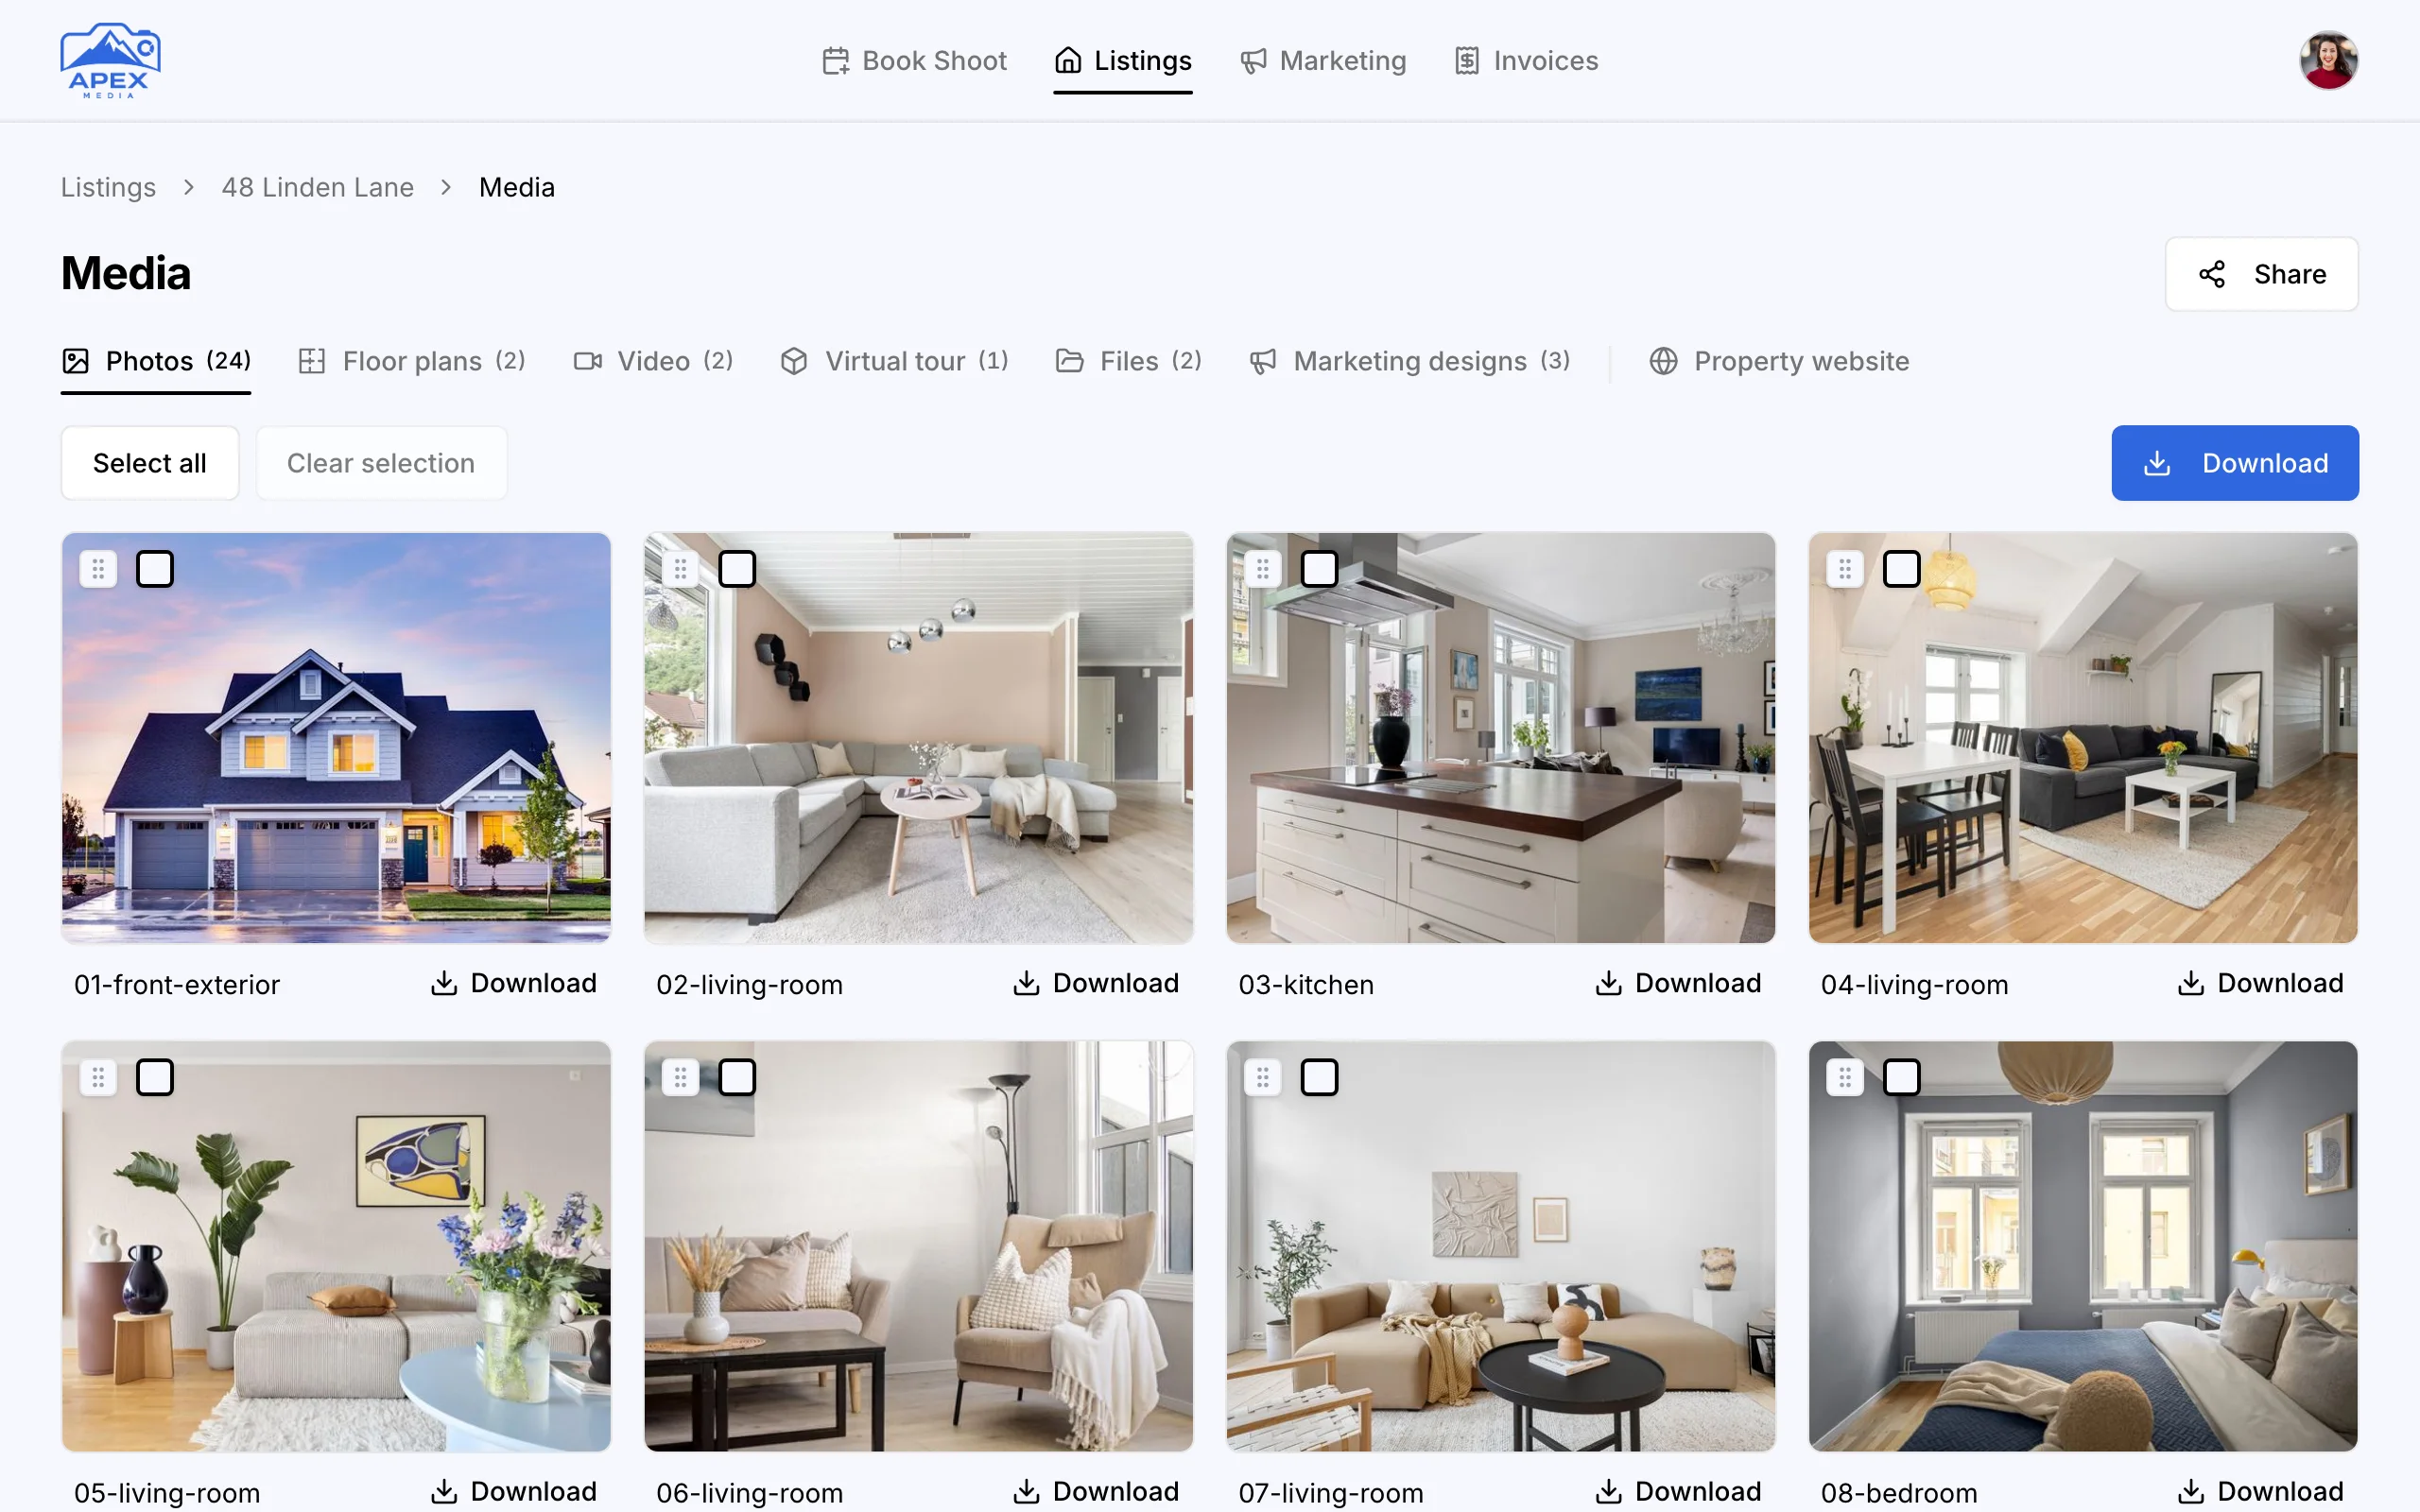Open the Video tab
Viewport: 2420px width, 1512px height.
point(653,361)
